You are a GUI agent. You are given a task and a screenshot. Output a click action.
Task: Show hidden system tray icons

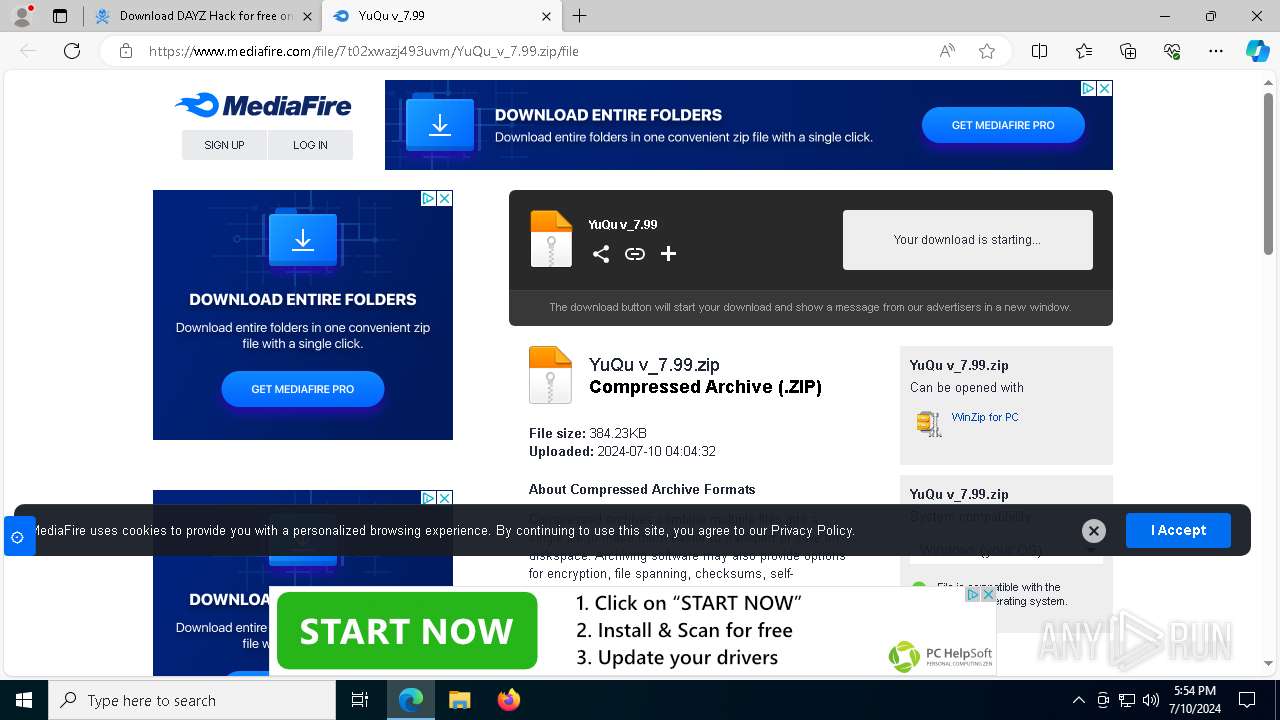point(1078,700)
